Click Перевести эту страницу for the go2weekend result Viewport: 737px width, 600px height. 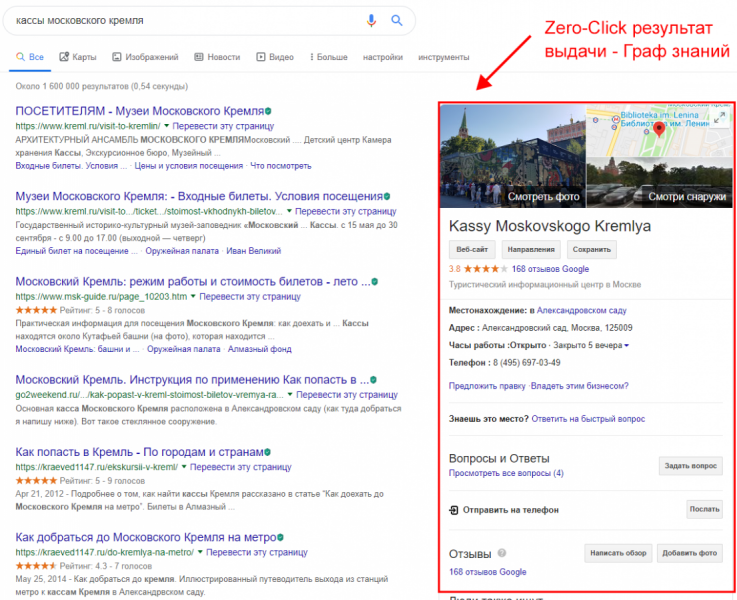pos(347,395)
